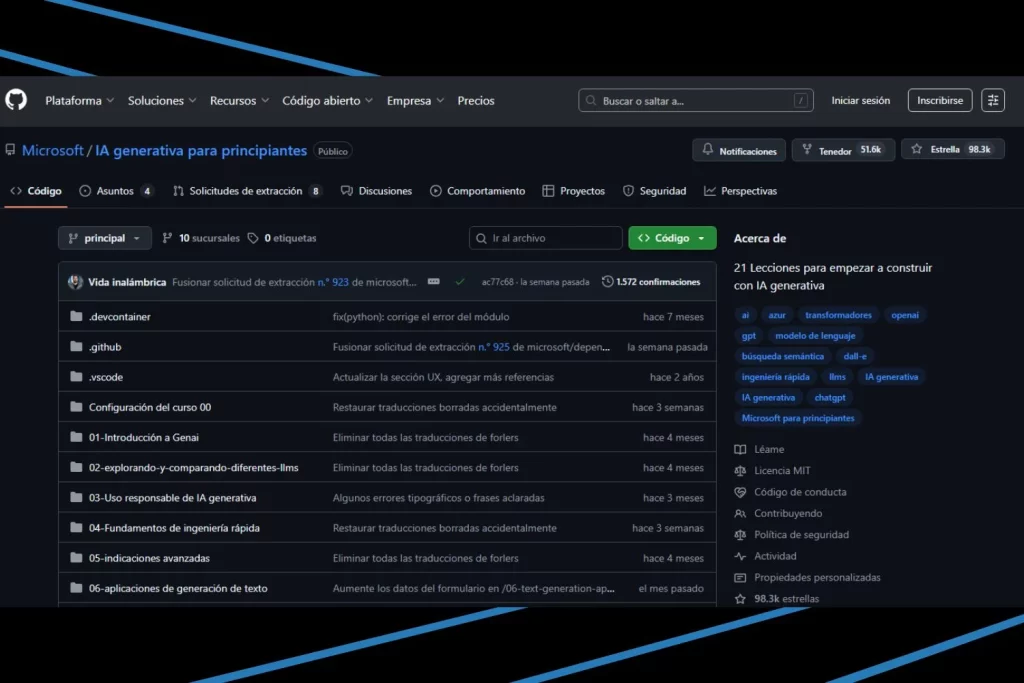
Task: Click the Notificaciones bell button
Action: tap(739, 150)
